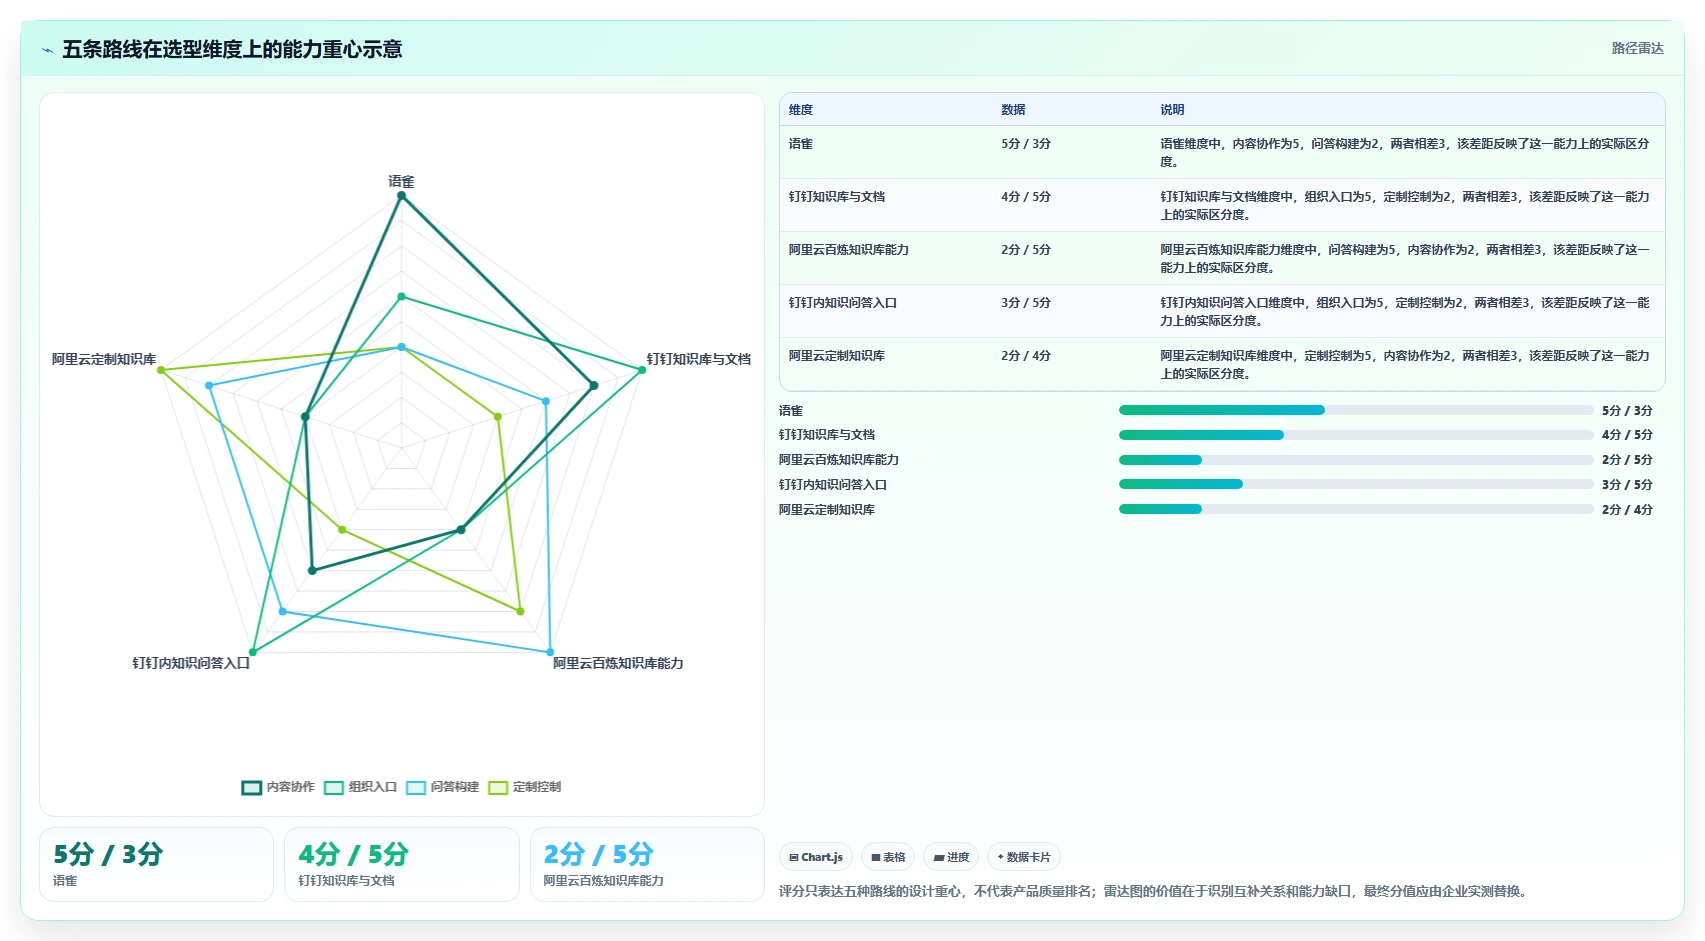The image size is (1705, 941).
Task: Click the 表格 tag chip
Action: pos(888,857)
